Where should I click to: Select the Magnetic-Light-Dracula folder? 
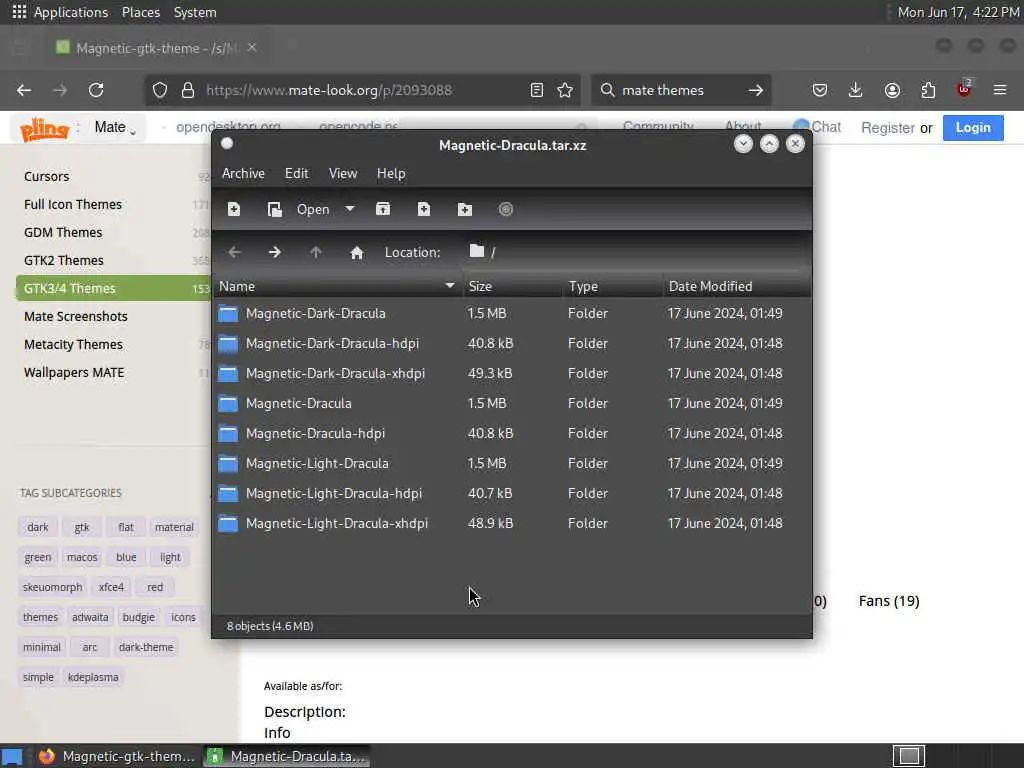point(512,464)
